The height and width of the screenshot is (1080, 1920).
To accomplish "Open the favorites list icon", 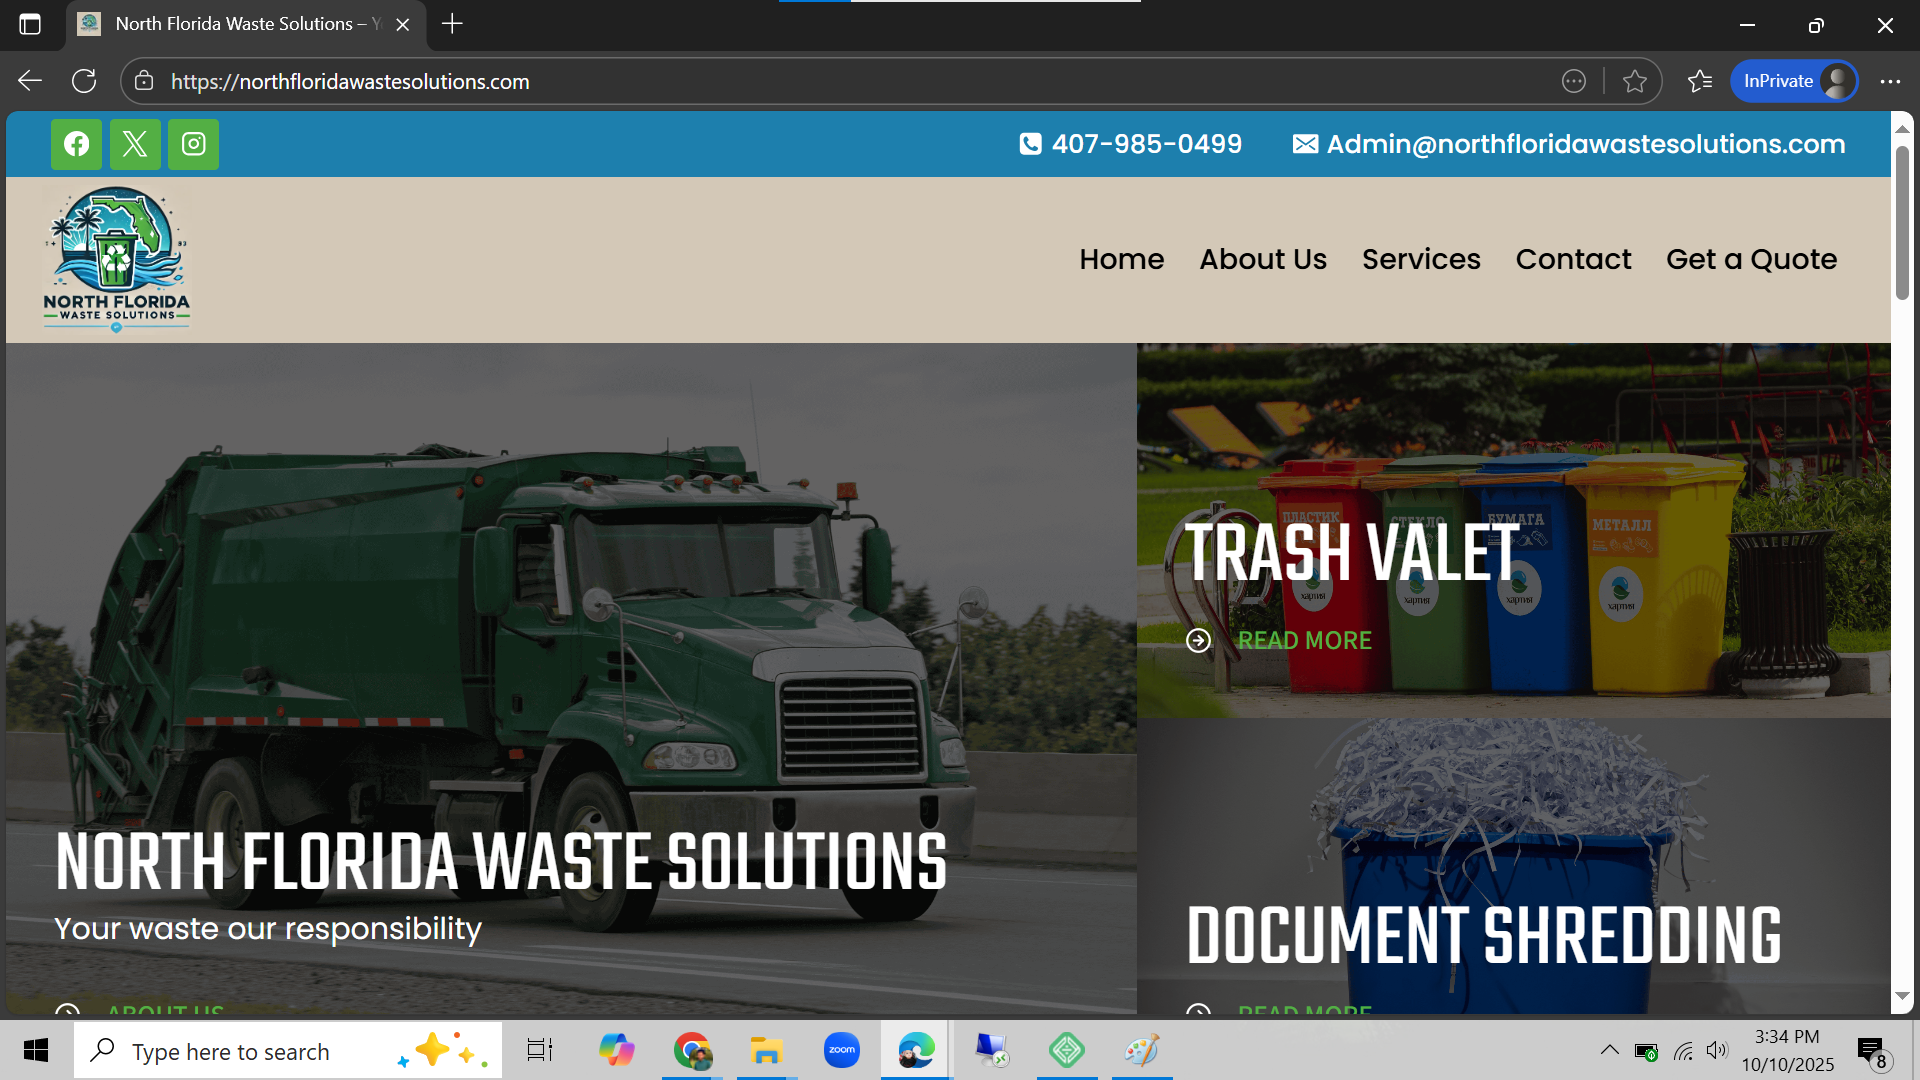I will coord(1699,81).
